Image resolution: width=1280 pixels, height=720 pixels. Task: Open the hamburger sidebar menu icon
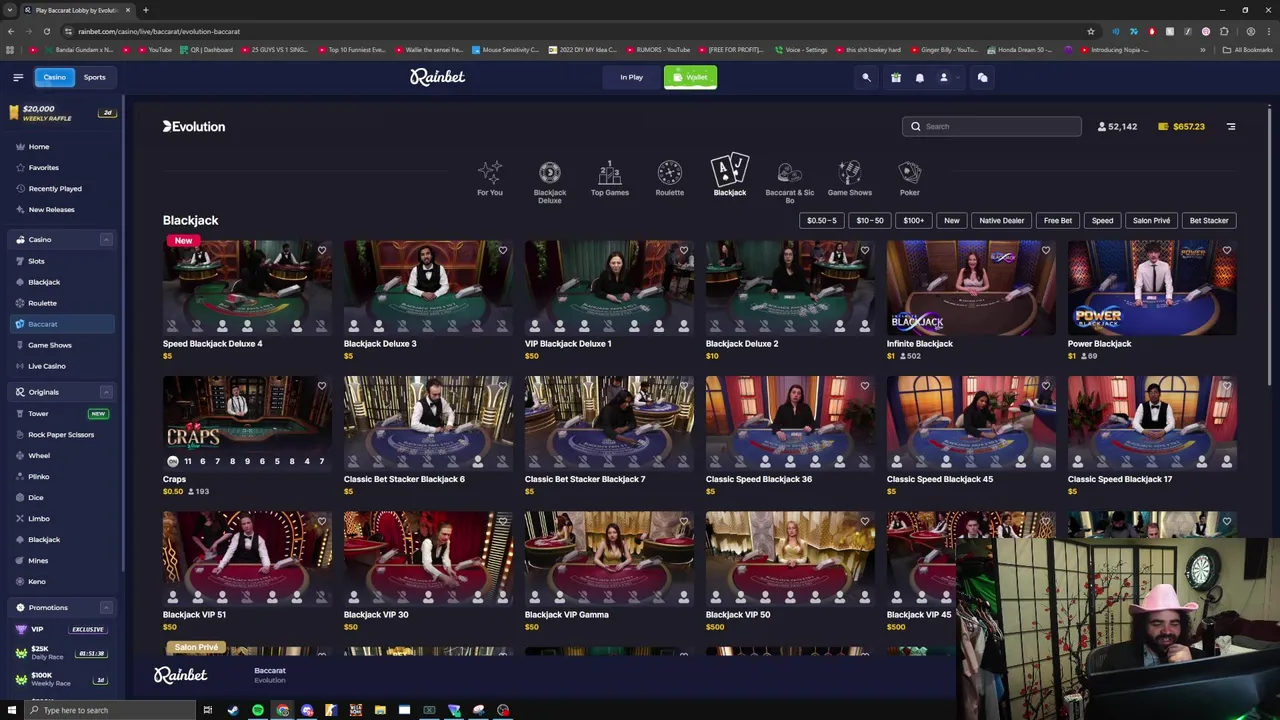click(18, 77)
